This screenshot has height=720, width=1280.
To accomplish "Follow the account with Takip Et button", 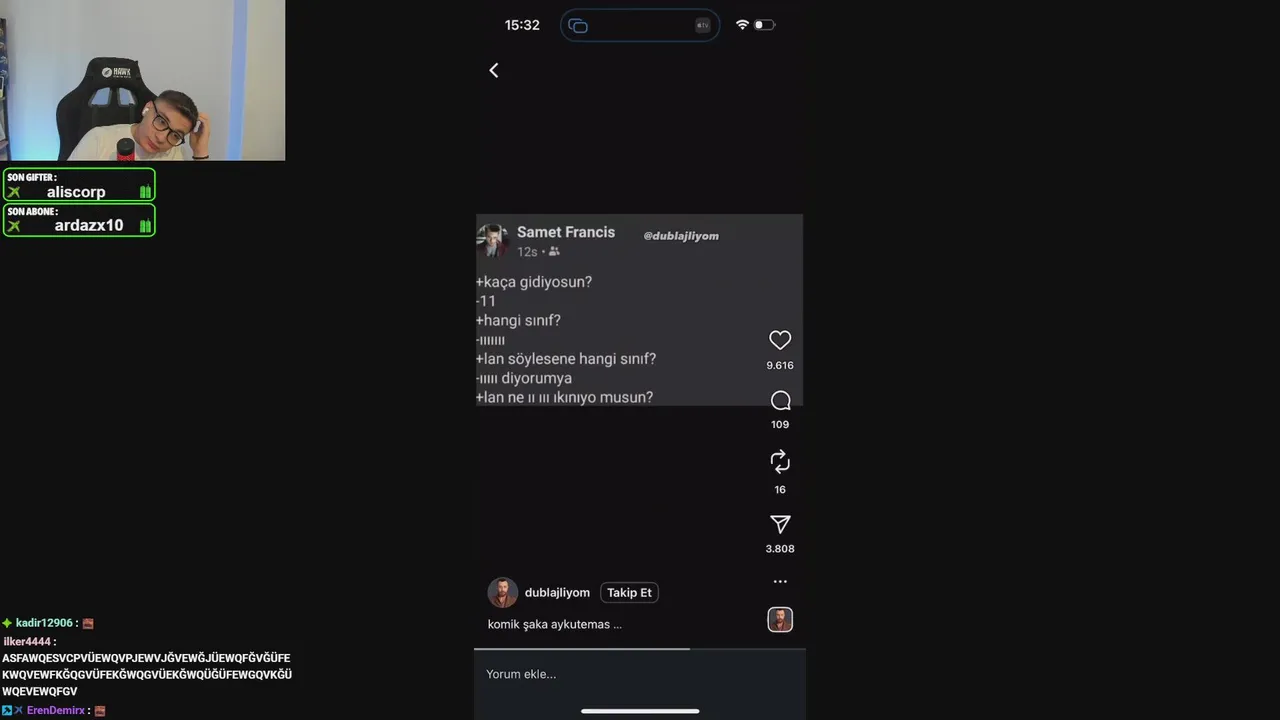I will click(629, 593).
